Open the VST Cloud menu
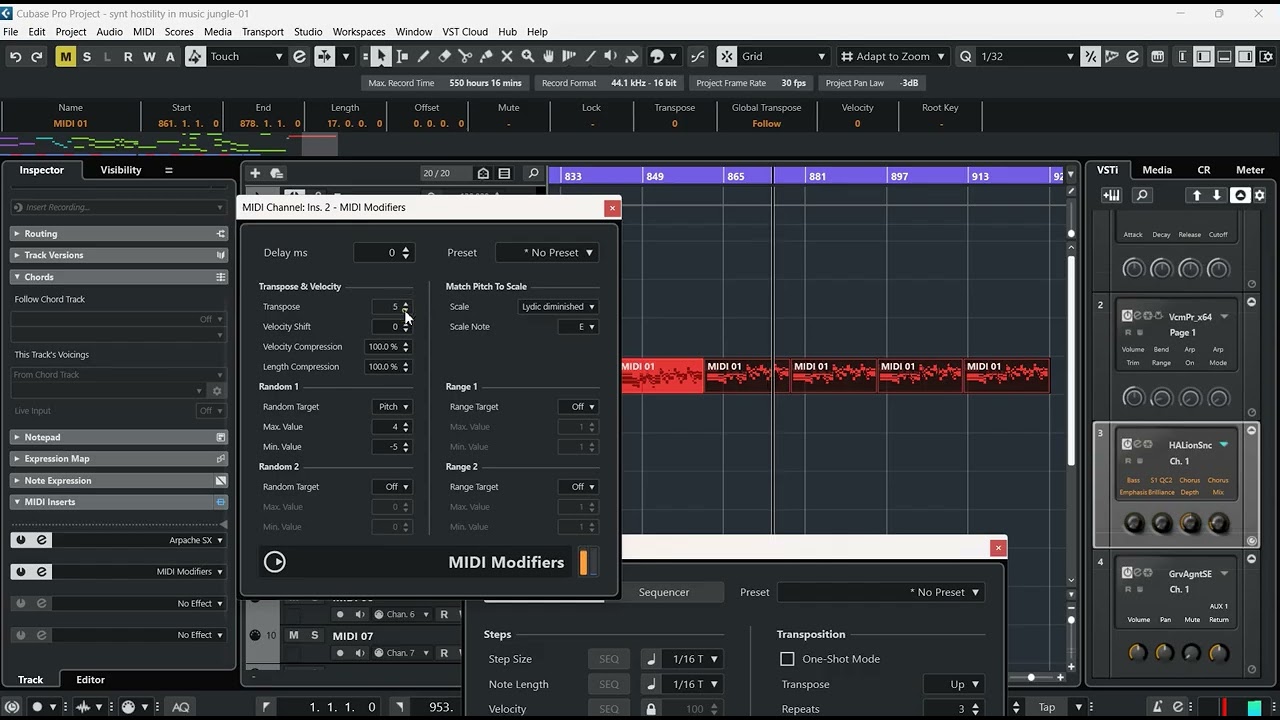 463,32
